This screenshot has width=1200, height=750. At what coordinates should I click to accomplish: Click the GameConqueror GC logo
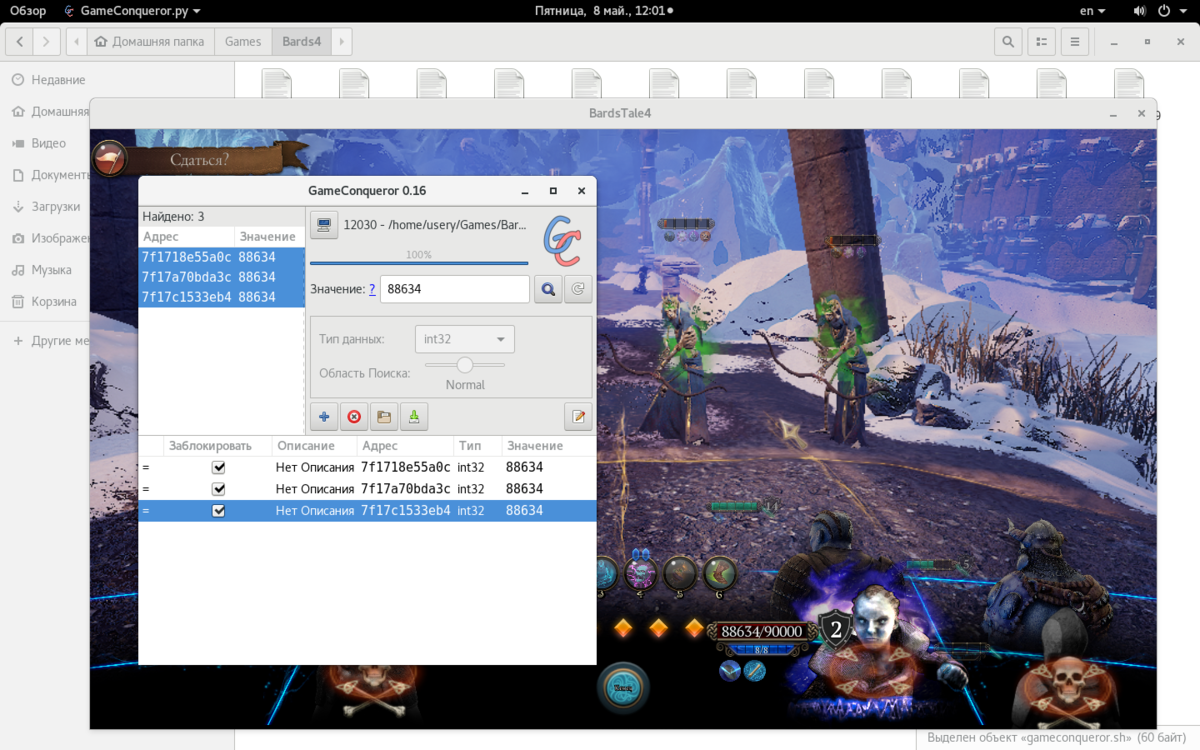tap(562, 240)
